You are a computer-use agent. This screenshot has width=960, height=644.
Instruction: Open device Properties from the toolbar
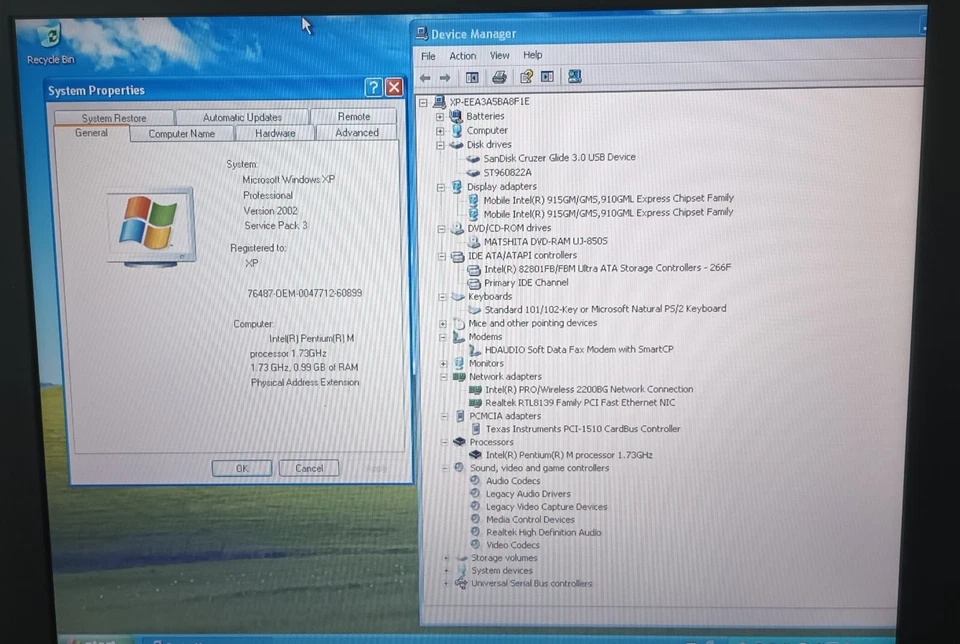pyautogui.click(x=525, y=77)
